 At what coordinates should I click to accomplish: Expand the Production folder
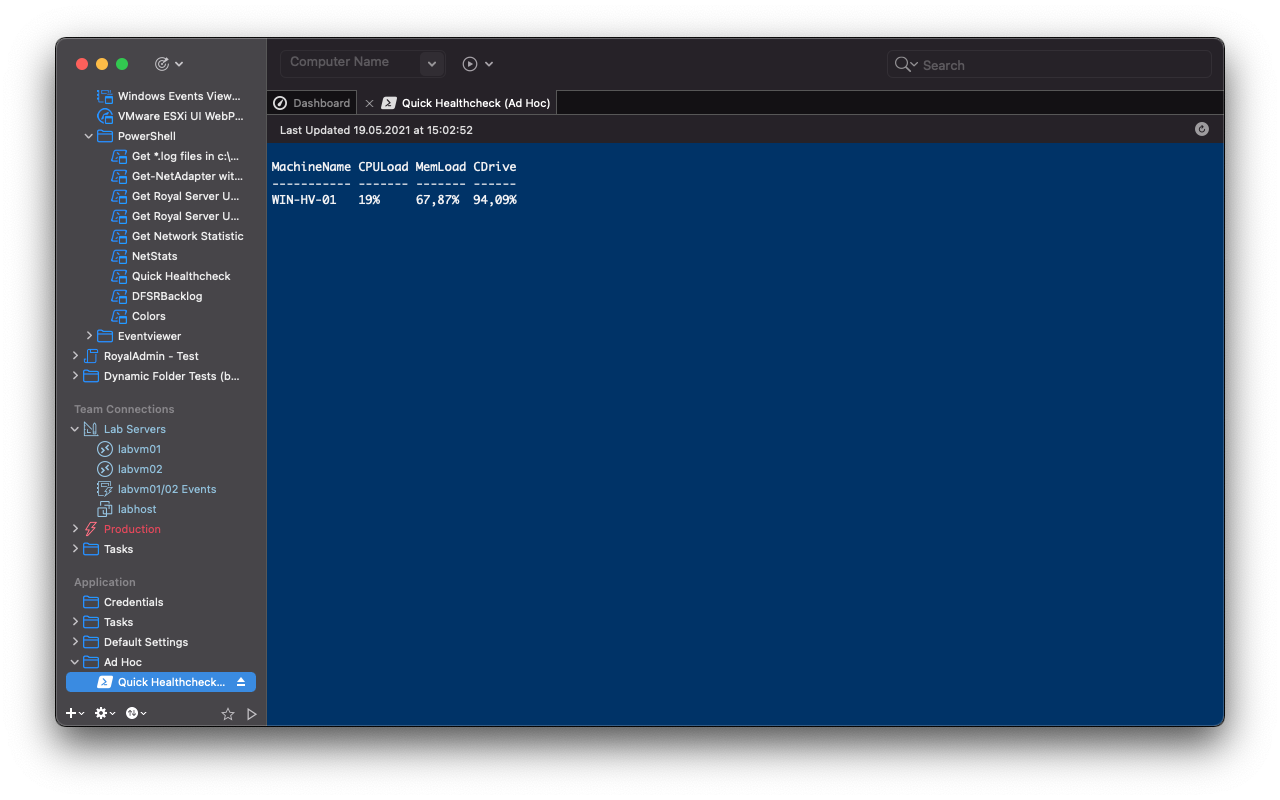coord(75,528)
